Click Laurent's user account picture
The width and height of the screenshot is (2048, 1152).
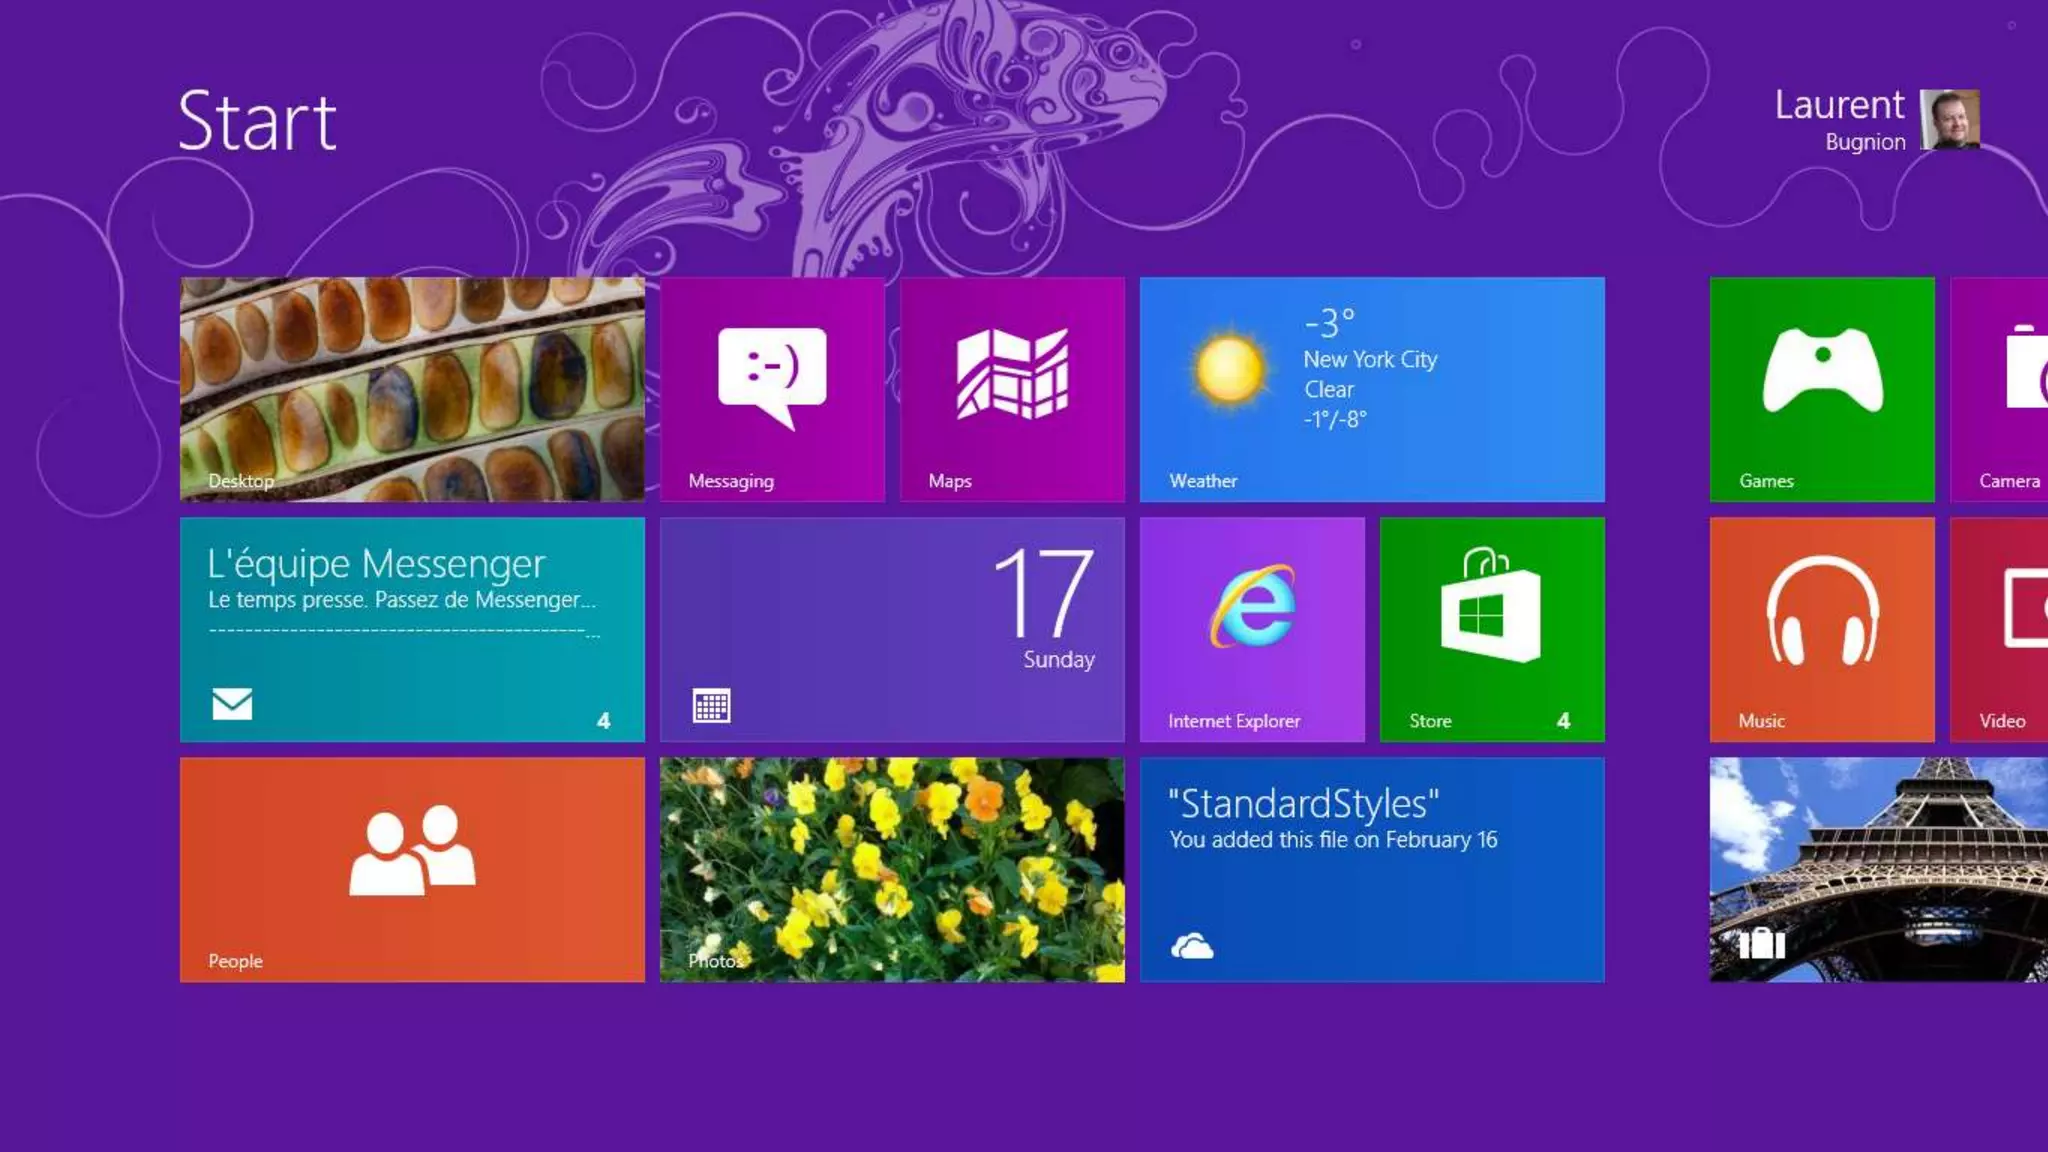(1949, 120)
